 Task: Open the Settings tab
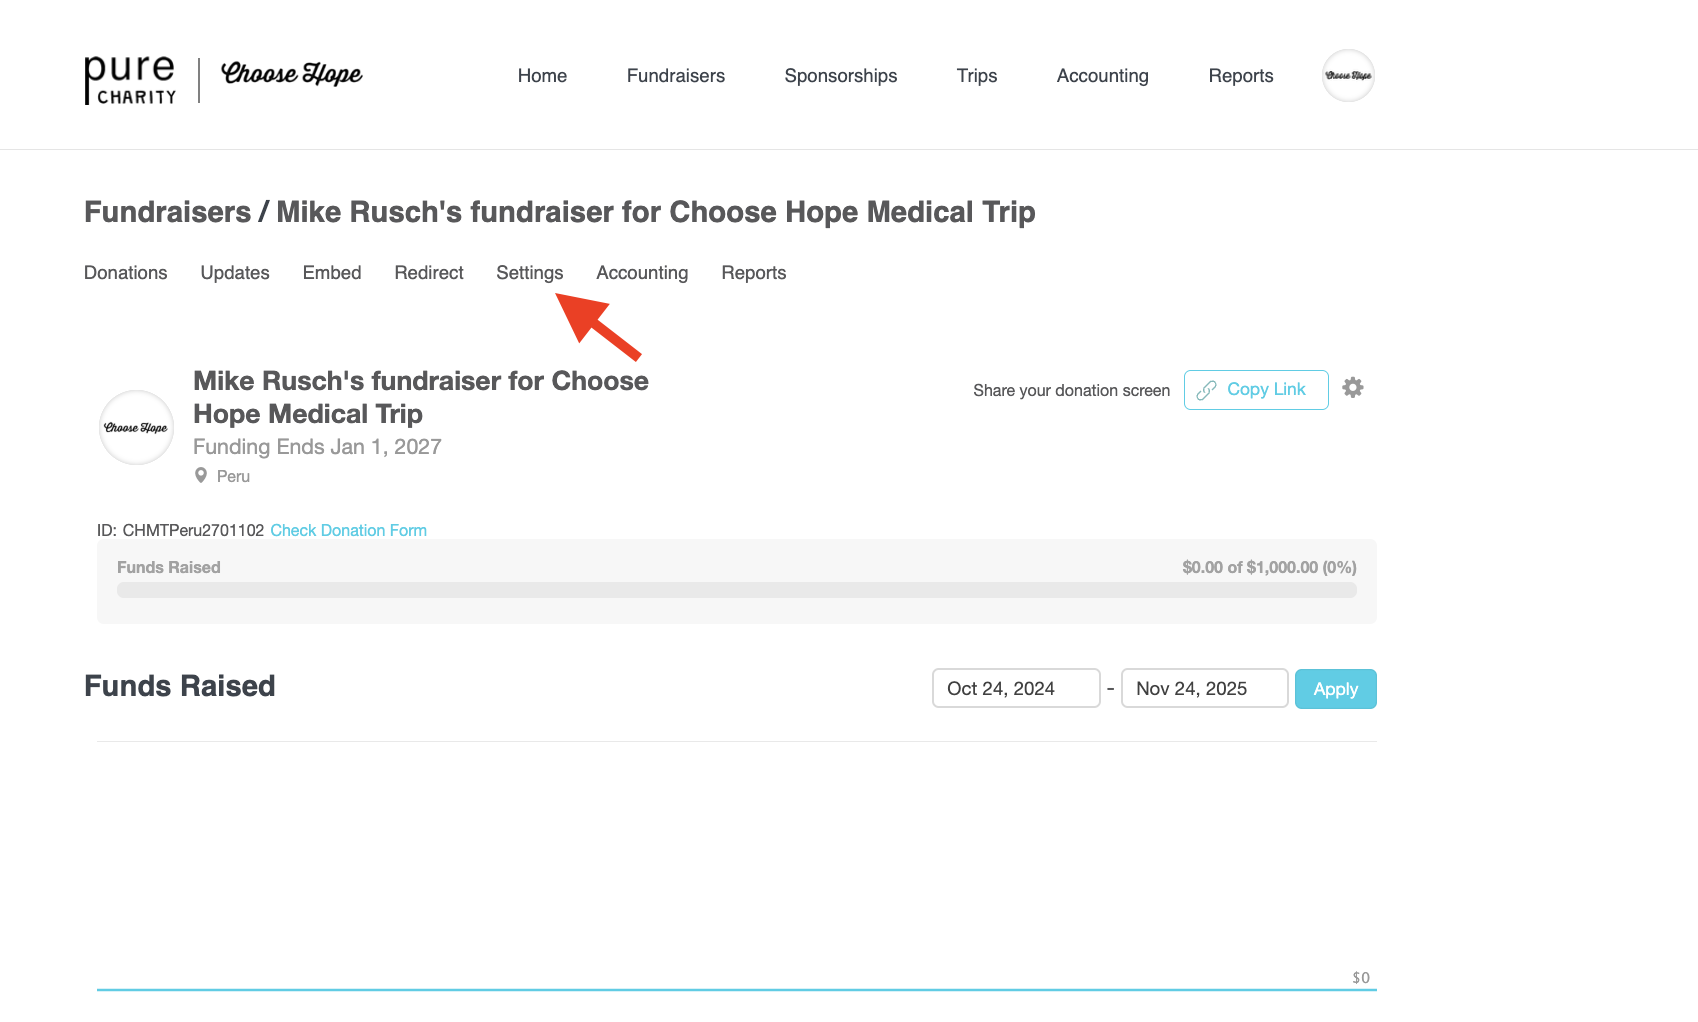[x=529, y=273]
